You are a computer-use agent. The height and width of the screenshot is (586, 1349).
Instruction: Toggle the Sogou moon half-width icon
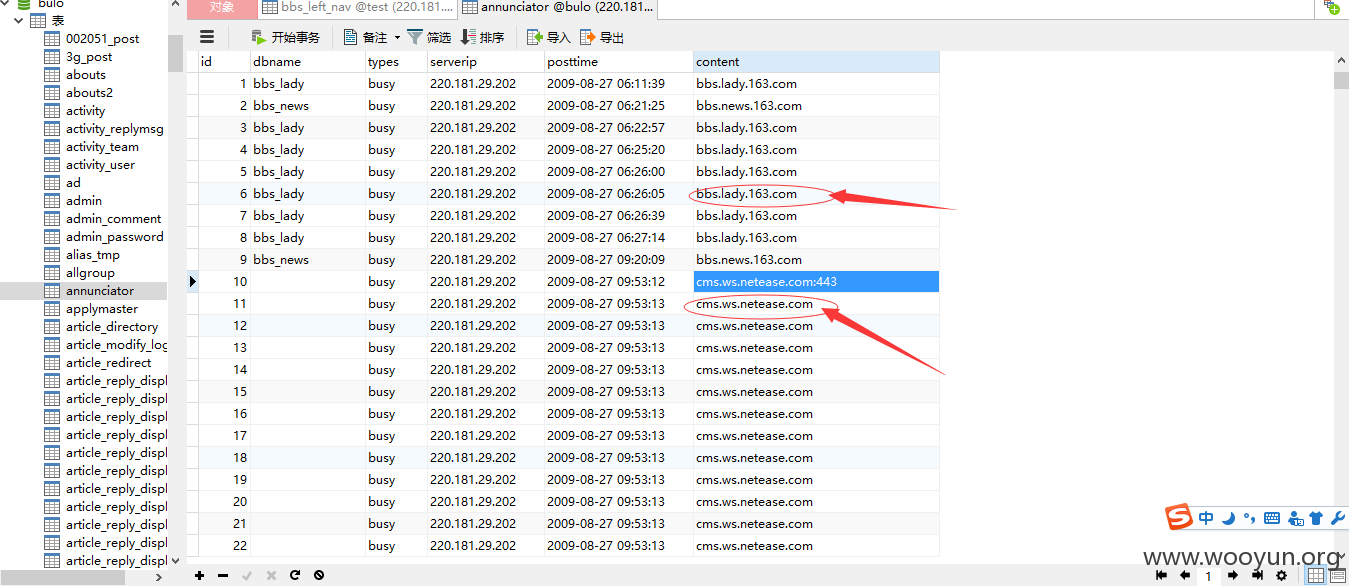point(1228,518)
